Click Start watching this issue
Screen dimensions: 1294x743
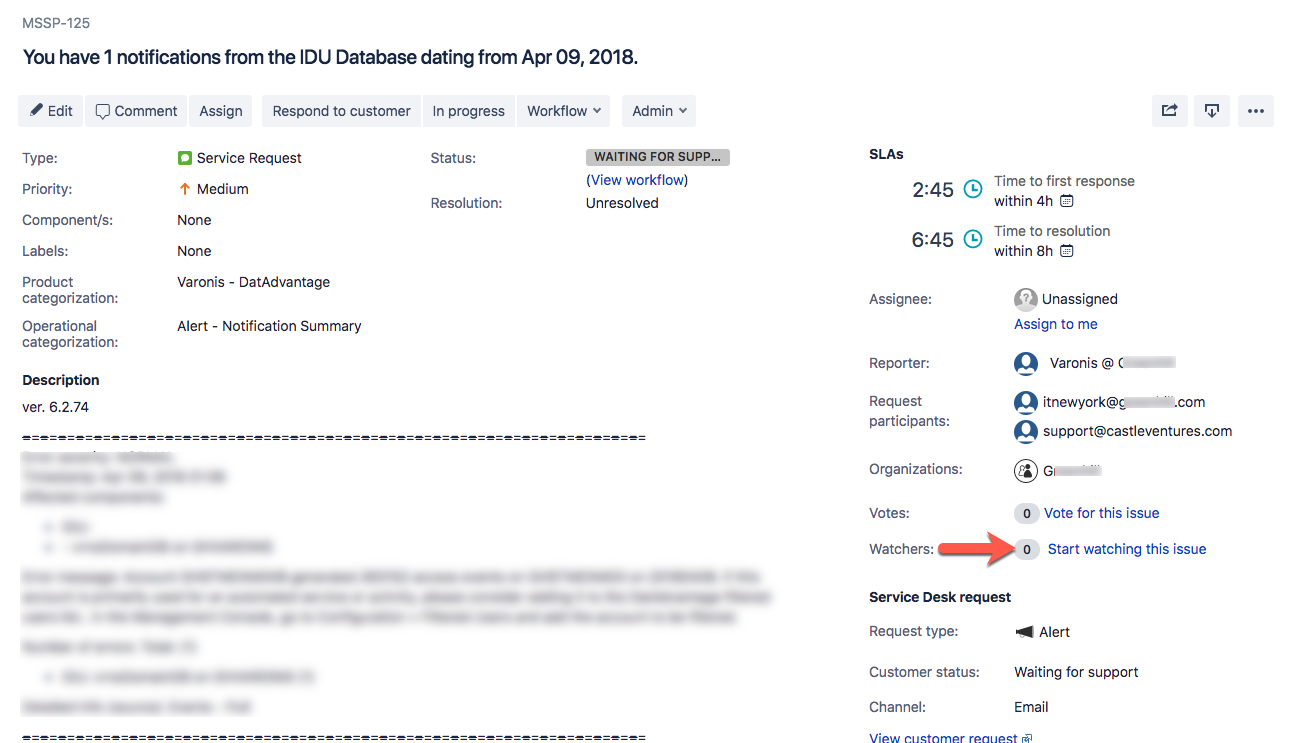click(1127, 549)
